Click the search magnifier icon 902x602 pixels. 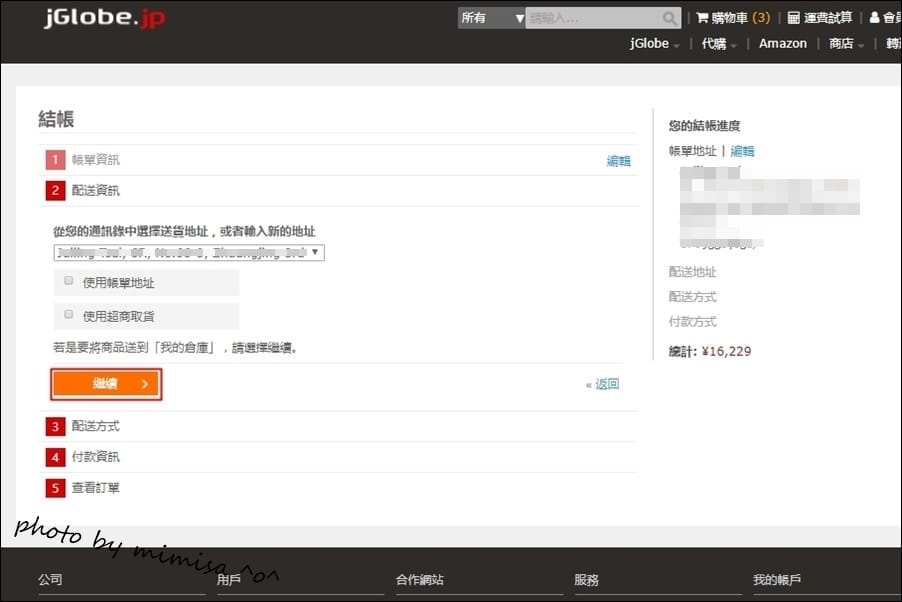click(x=669, y=17)
